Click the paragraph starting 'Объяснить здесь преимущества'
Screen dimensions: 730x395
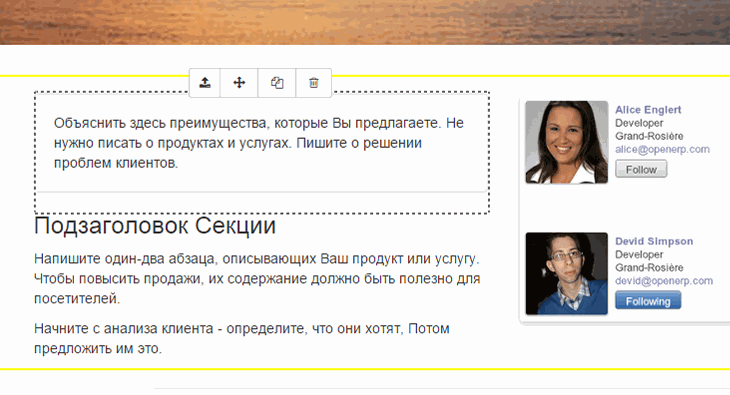[259, 143]
